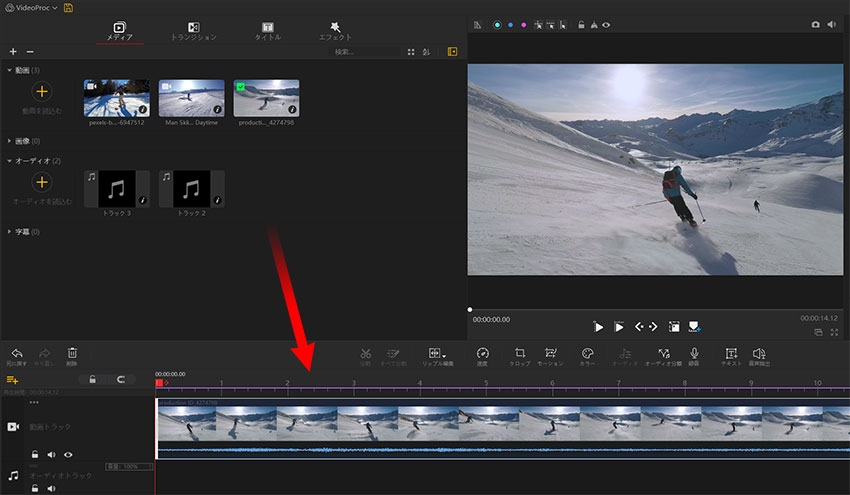Switch media library to grid view
Image resolution: width=850 pixels, height=495 pixels.
click(411, 52)
